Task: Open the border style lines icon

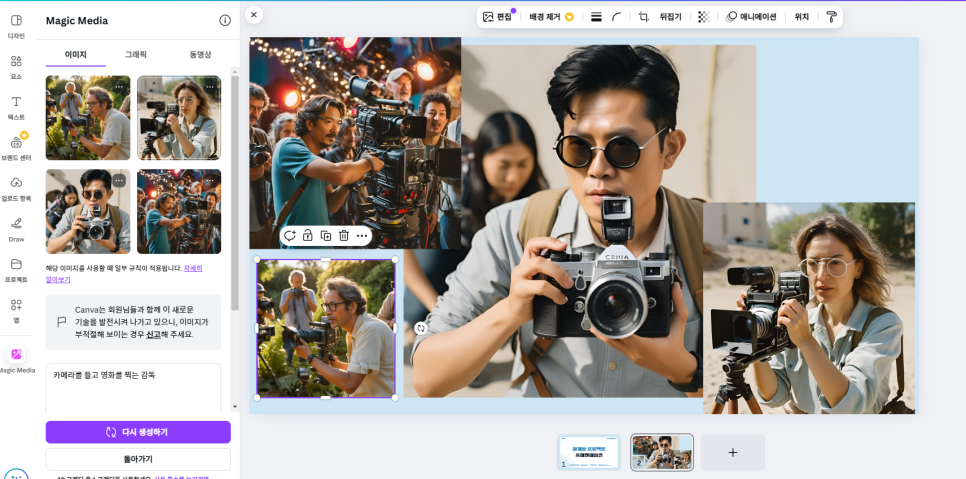Action: pos(596,17)
